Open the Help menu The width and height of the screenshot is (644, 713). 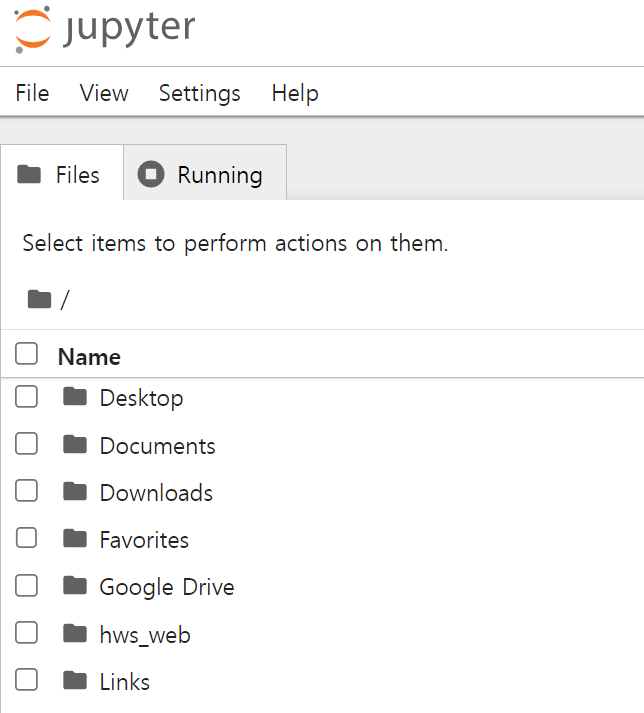tap(295, 93)
